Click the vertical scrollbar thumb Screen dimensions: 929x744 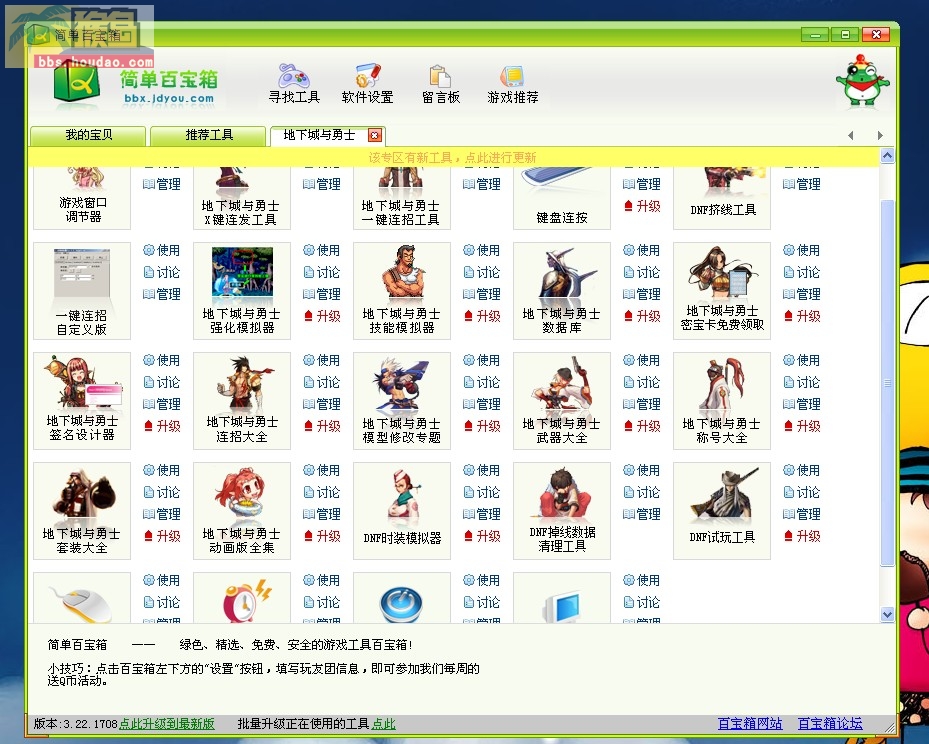[x=887, y=383]
